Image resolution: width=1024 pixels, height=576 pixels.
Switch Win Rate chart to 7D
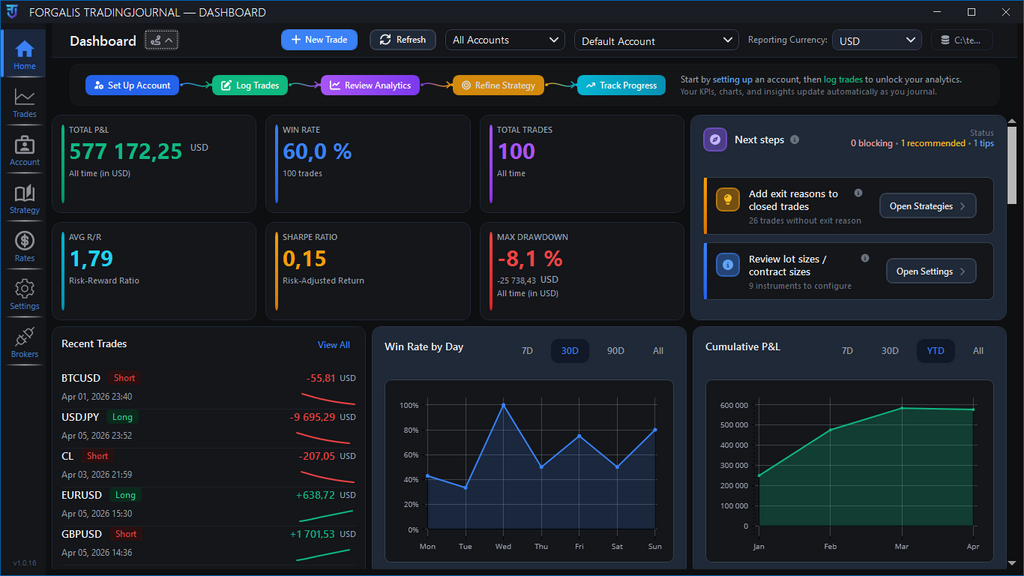(x=527, y=351)
